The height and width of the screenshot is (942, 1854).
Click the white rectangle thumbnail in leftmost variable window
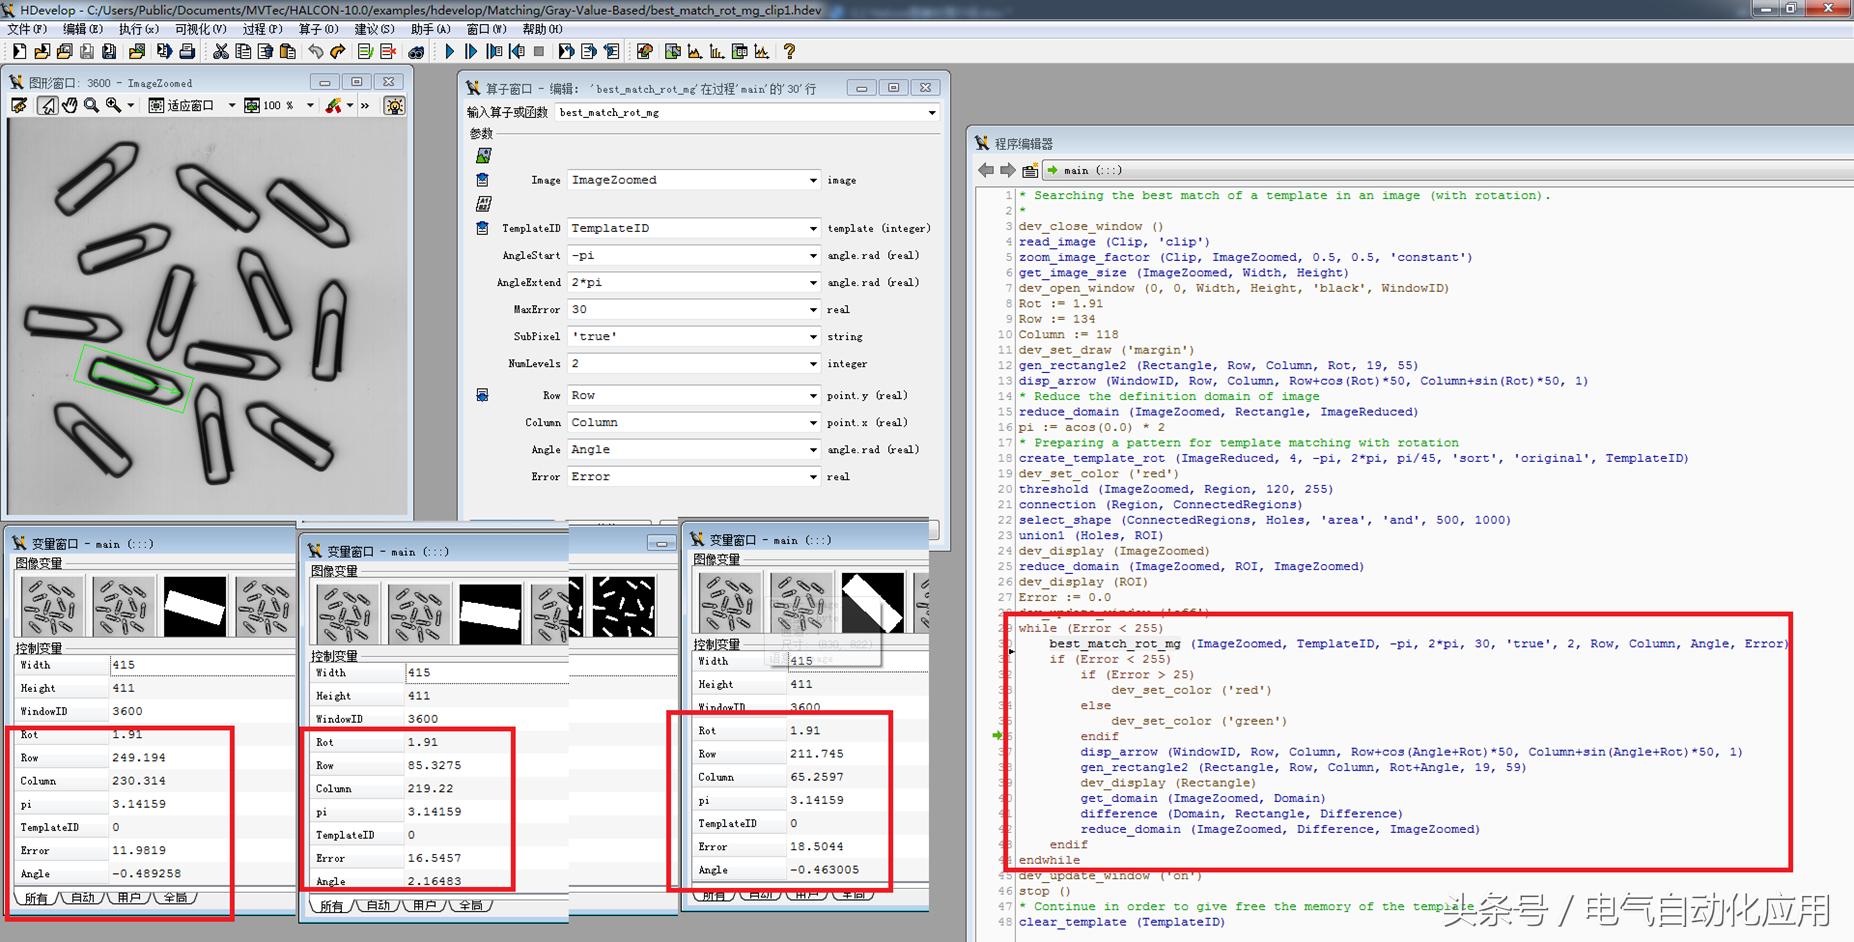pyautogui.click(x=195, y=606)
